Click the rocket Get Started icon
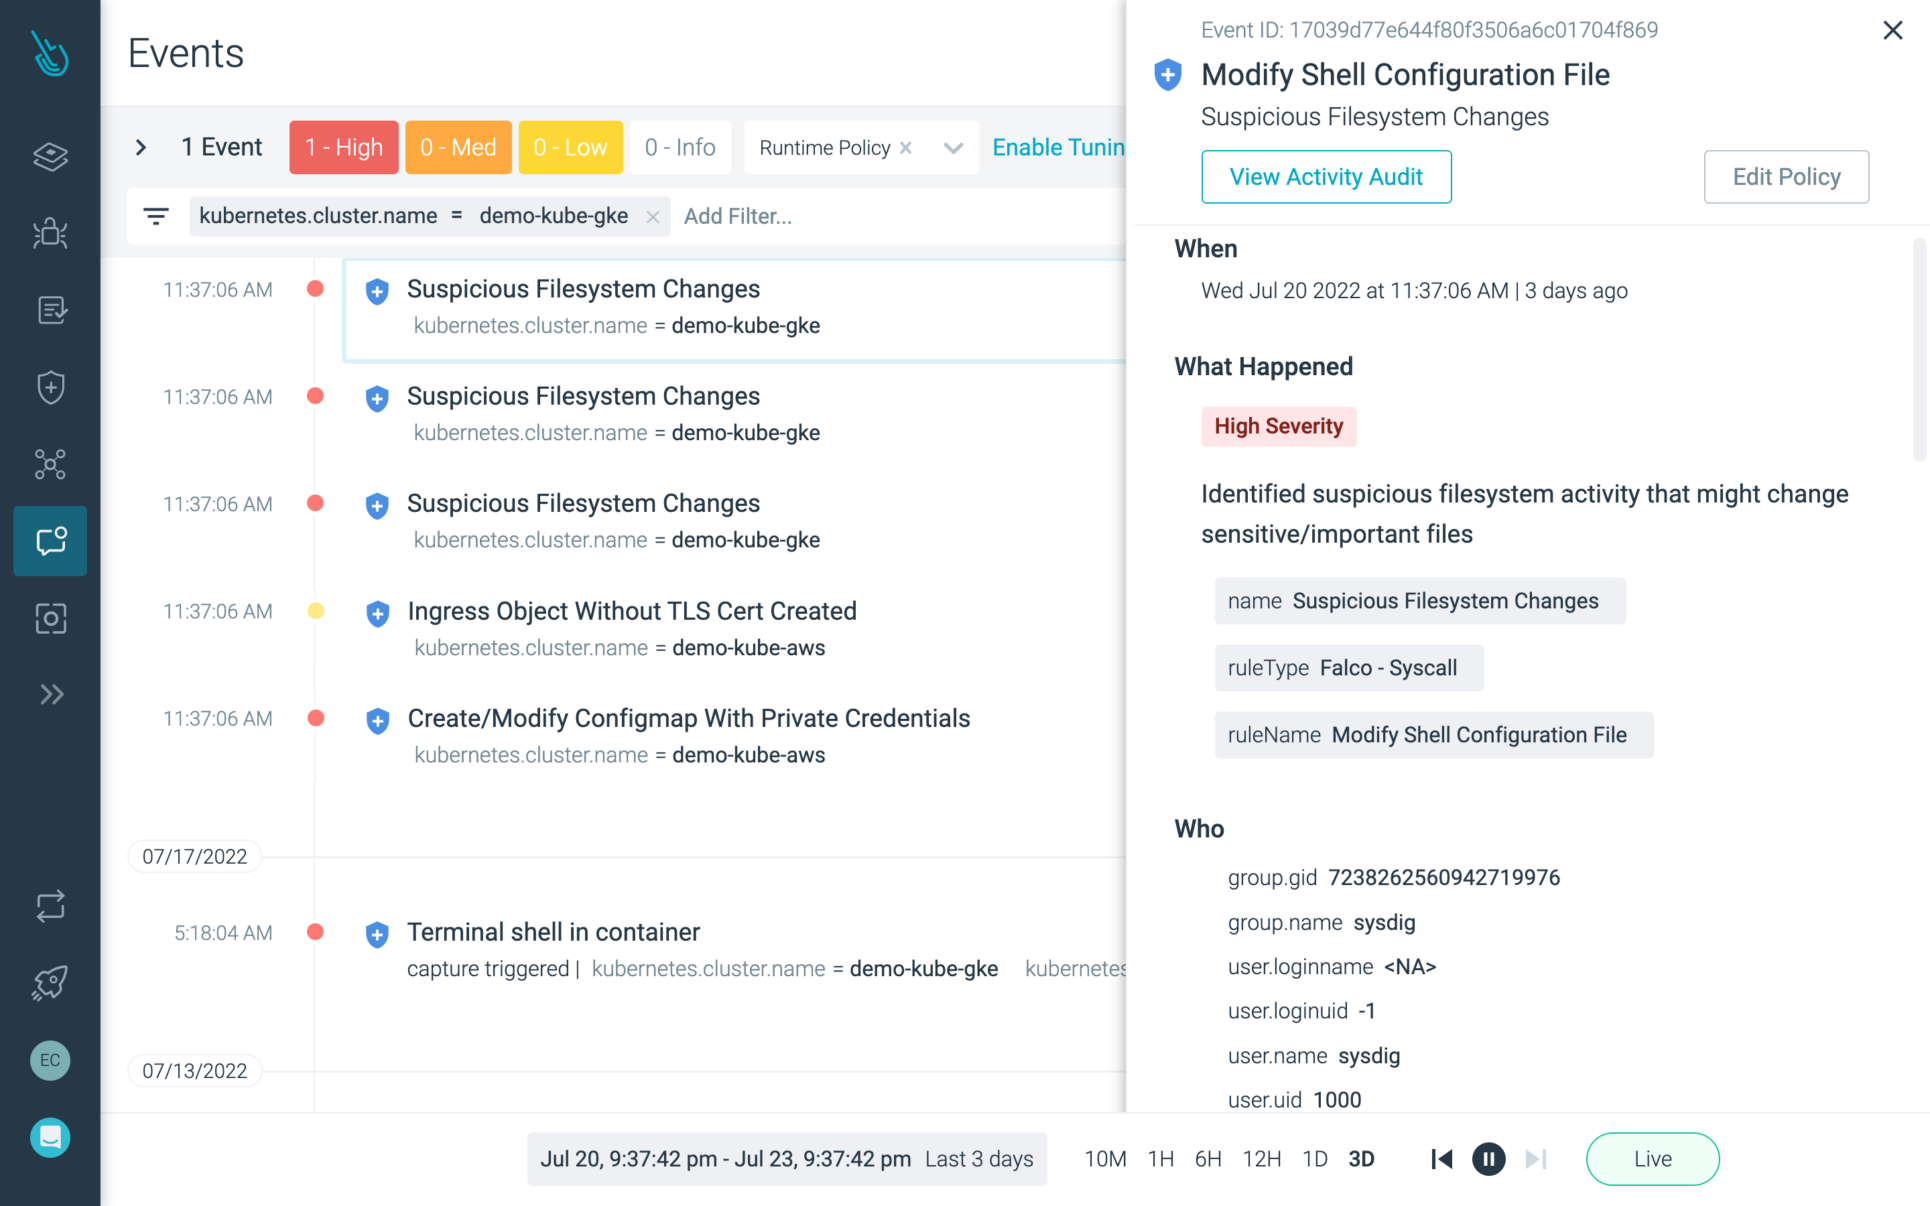The width and height of the screenshot is (1930, 1206). [50, 982]
